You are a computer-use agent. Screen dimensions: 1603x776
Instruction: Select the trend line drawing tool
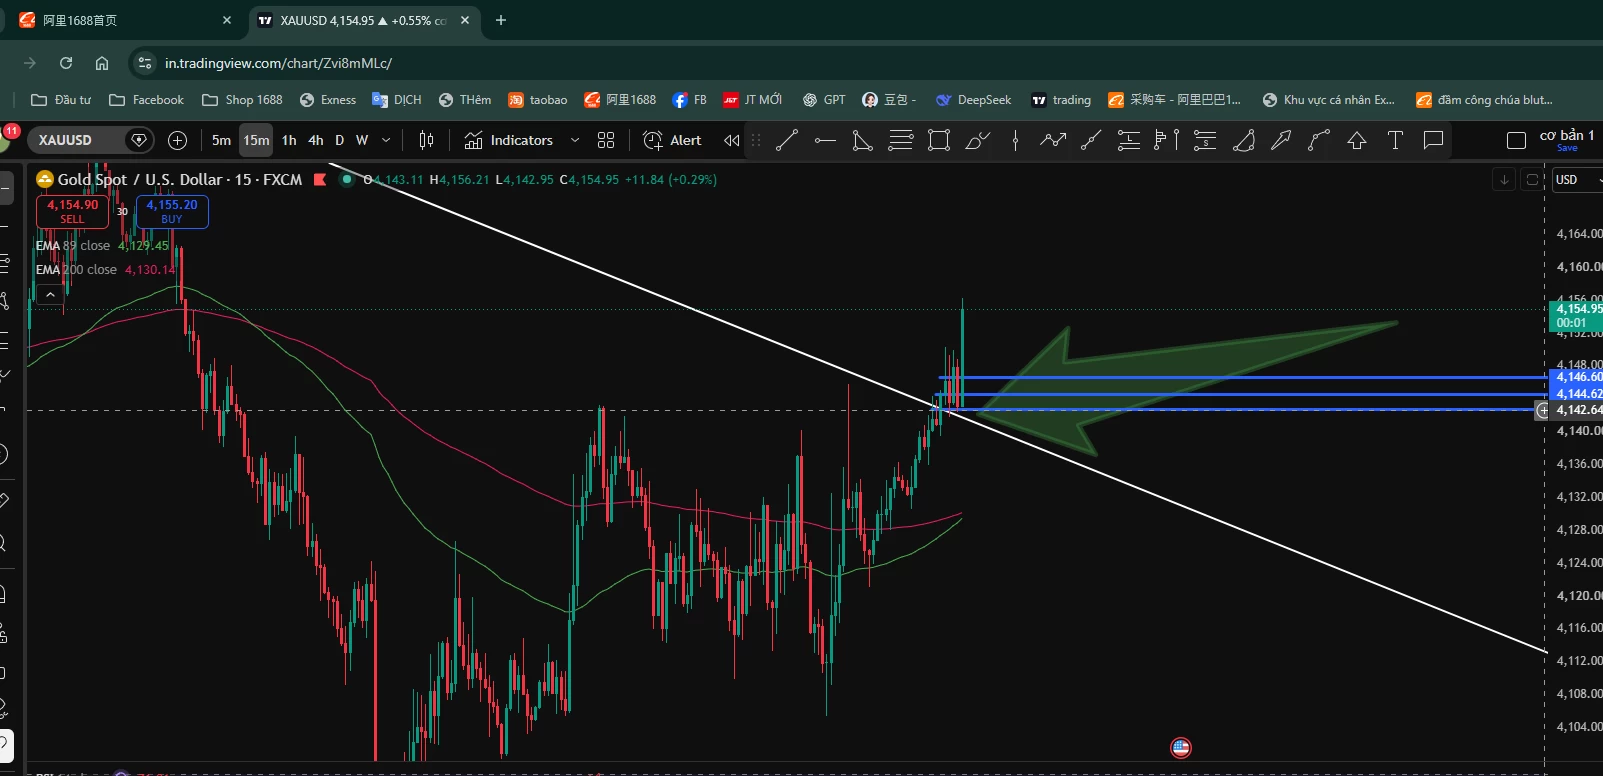[787, 141]
